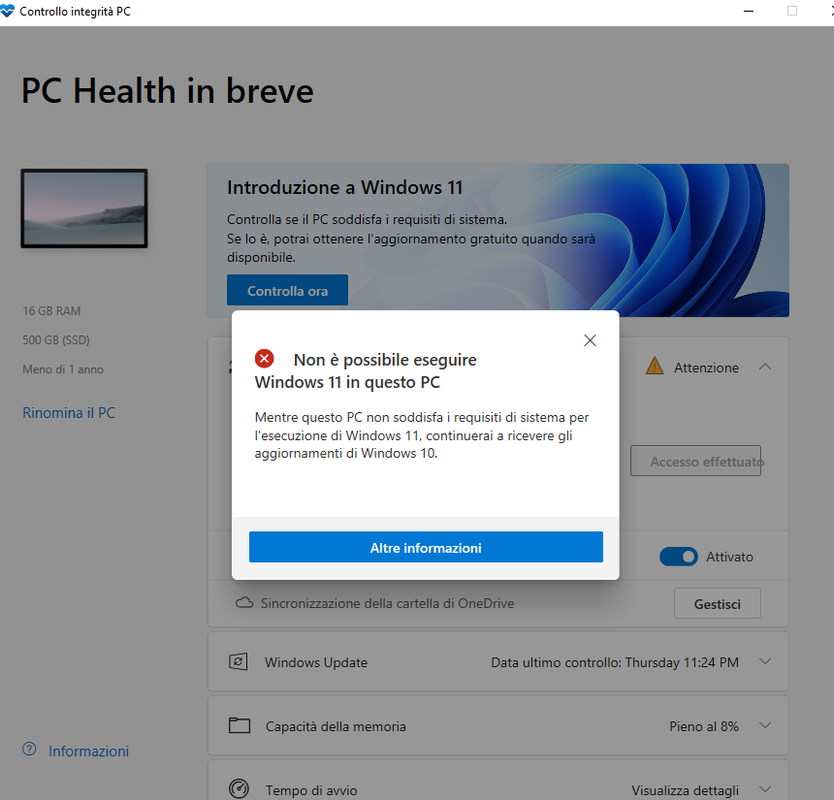
Task: Click the Capacità della memoria folder icon
Action: (239, 726)
